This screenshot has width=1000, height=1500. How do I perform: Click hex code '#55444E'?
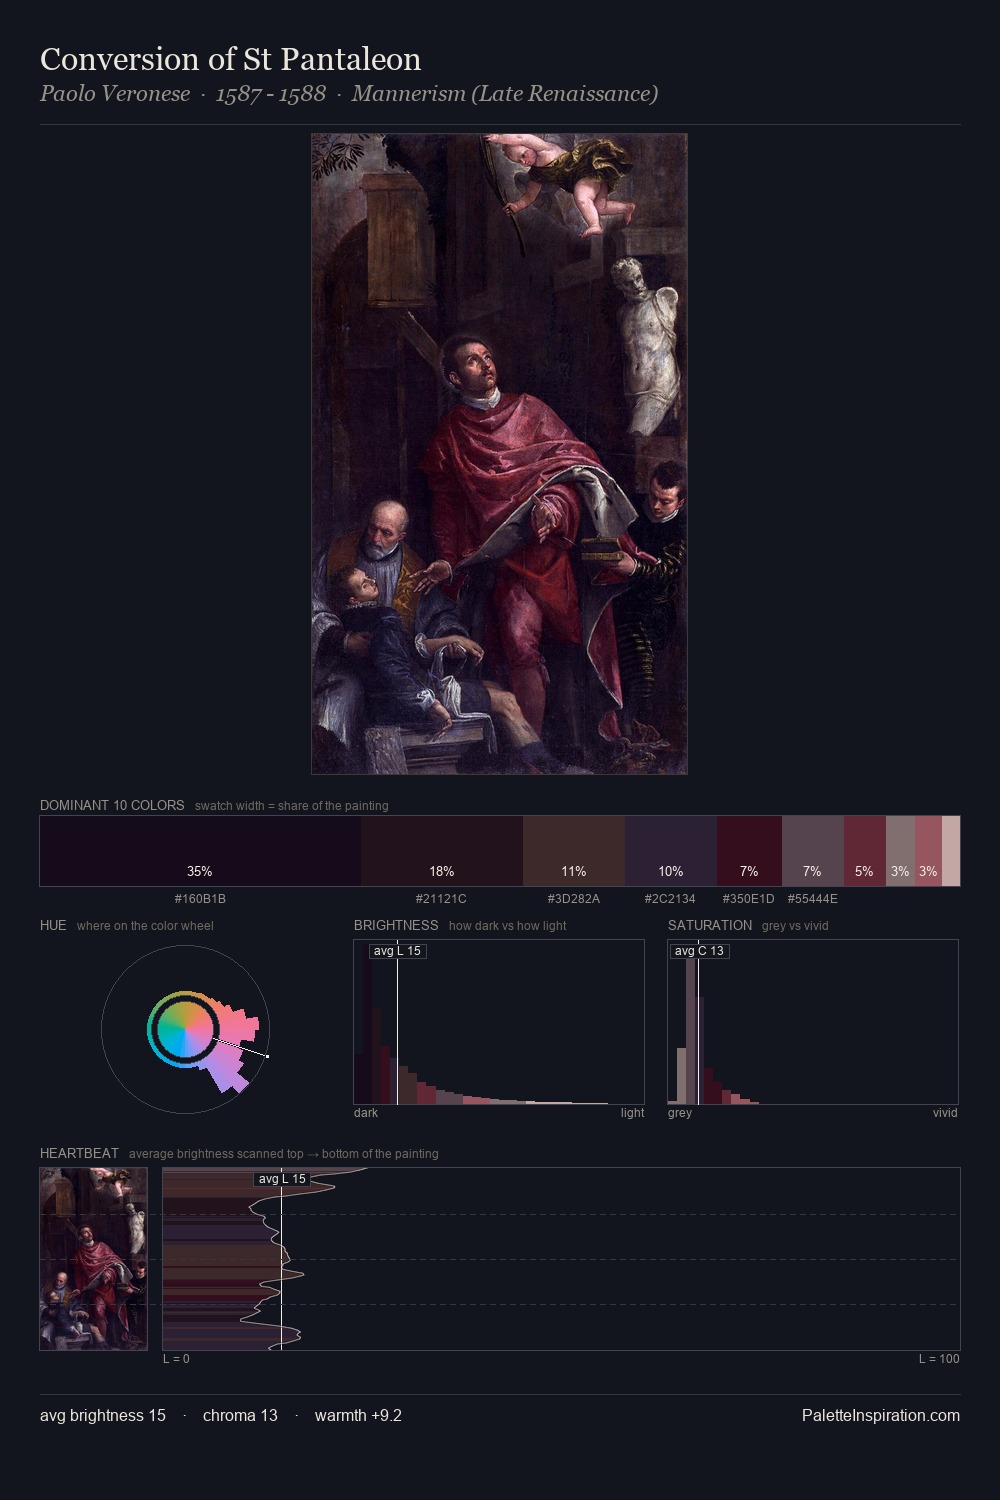pyautogui.click(x=813, y=899)
